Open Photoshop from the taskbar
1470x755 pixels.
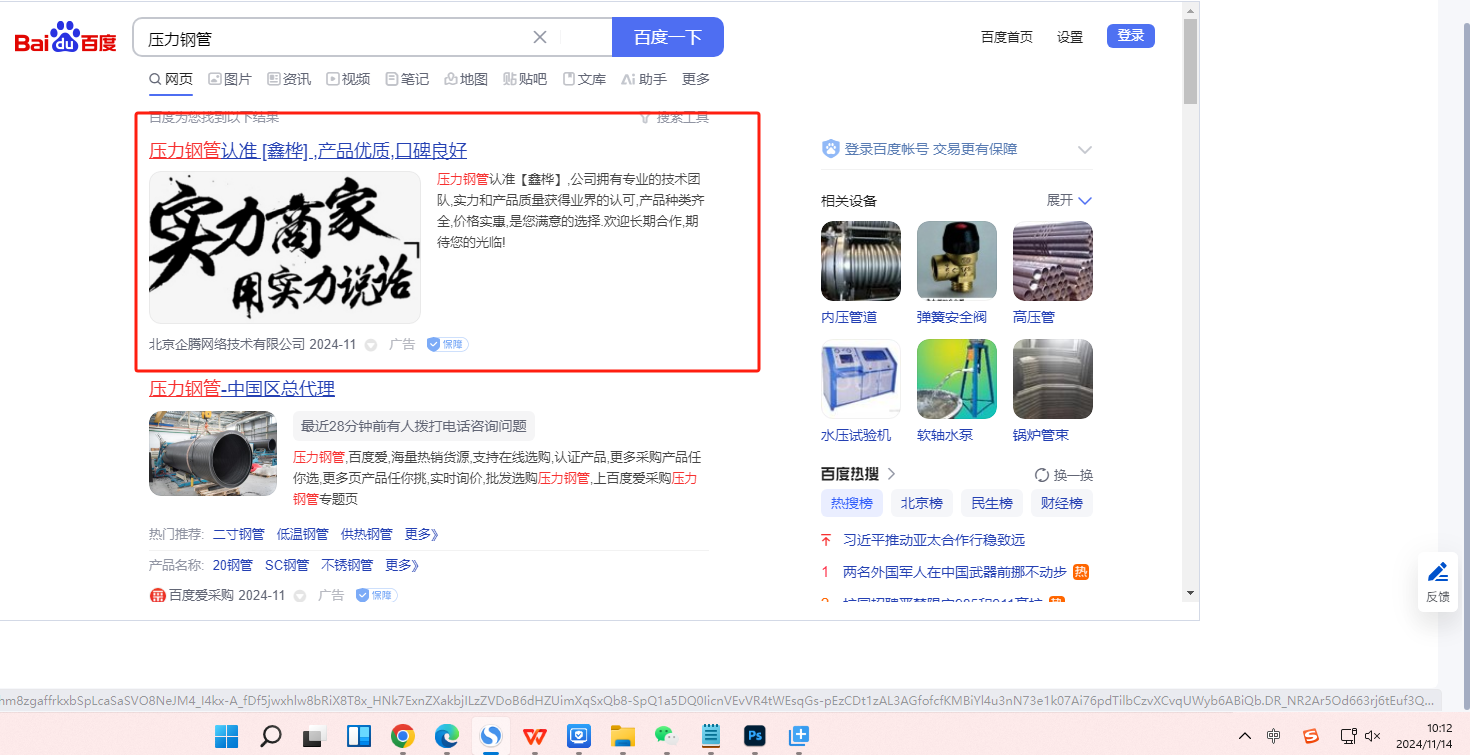(755, 737)
